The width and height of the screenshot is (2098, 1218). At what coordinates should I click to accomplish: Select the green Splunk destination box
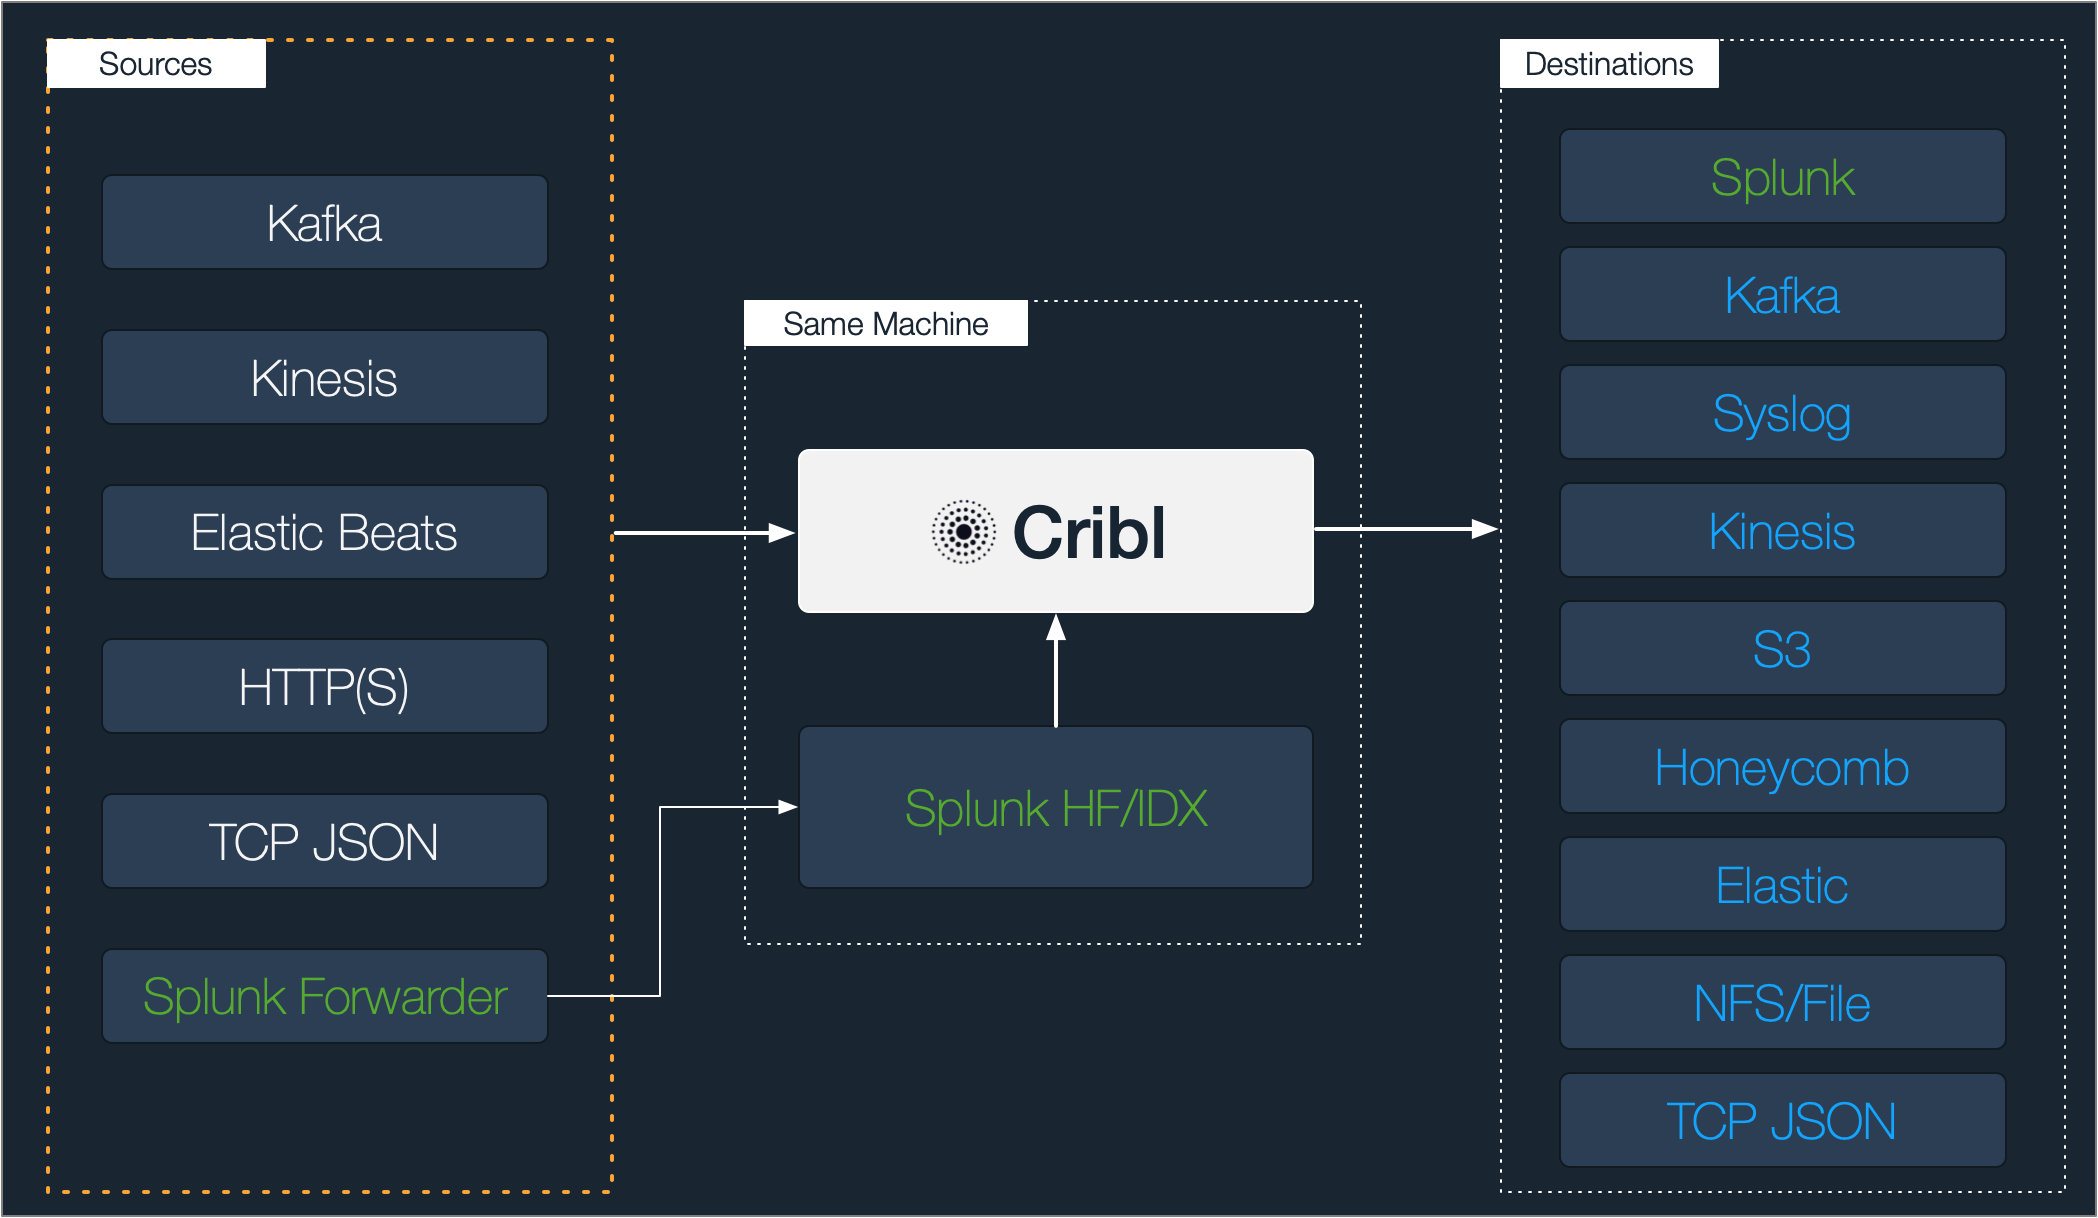tap(1782, 177)
